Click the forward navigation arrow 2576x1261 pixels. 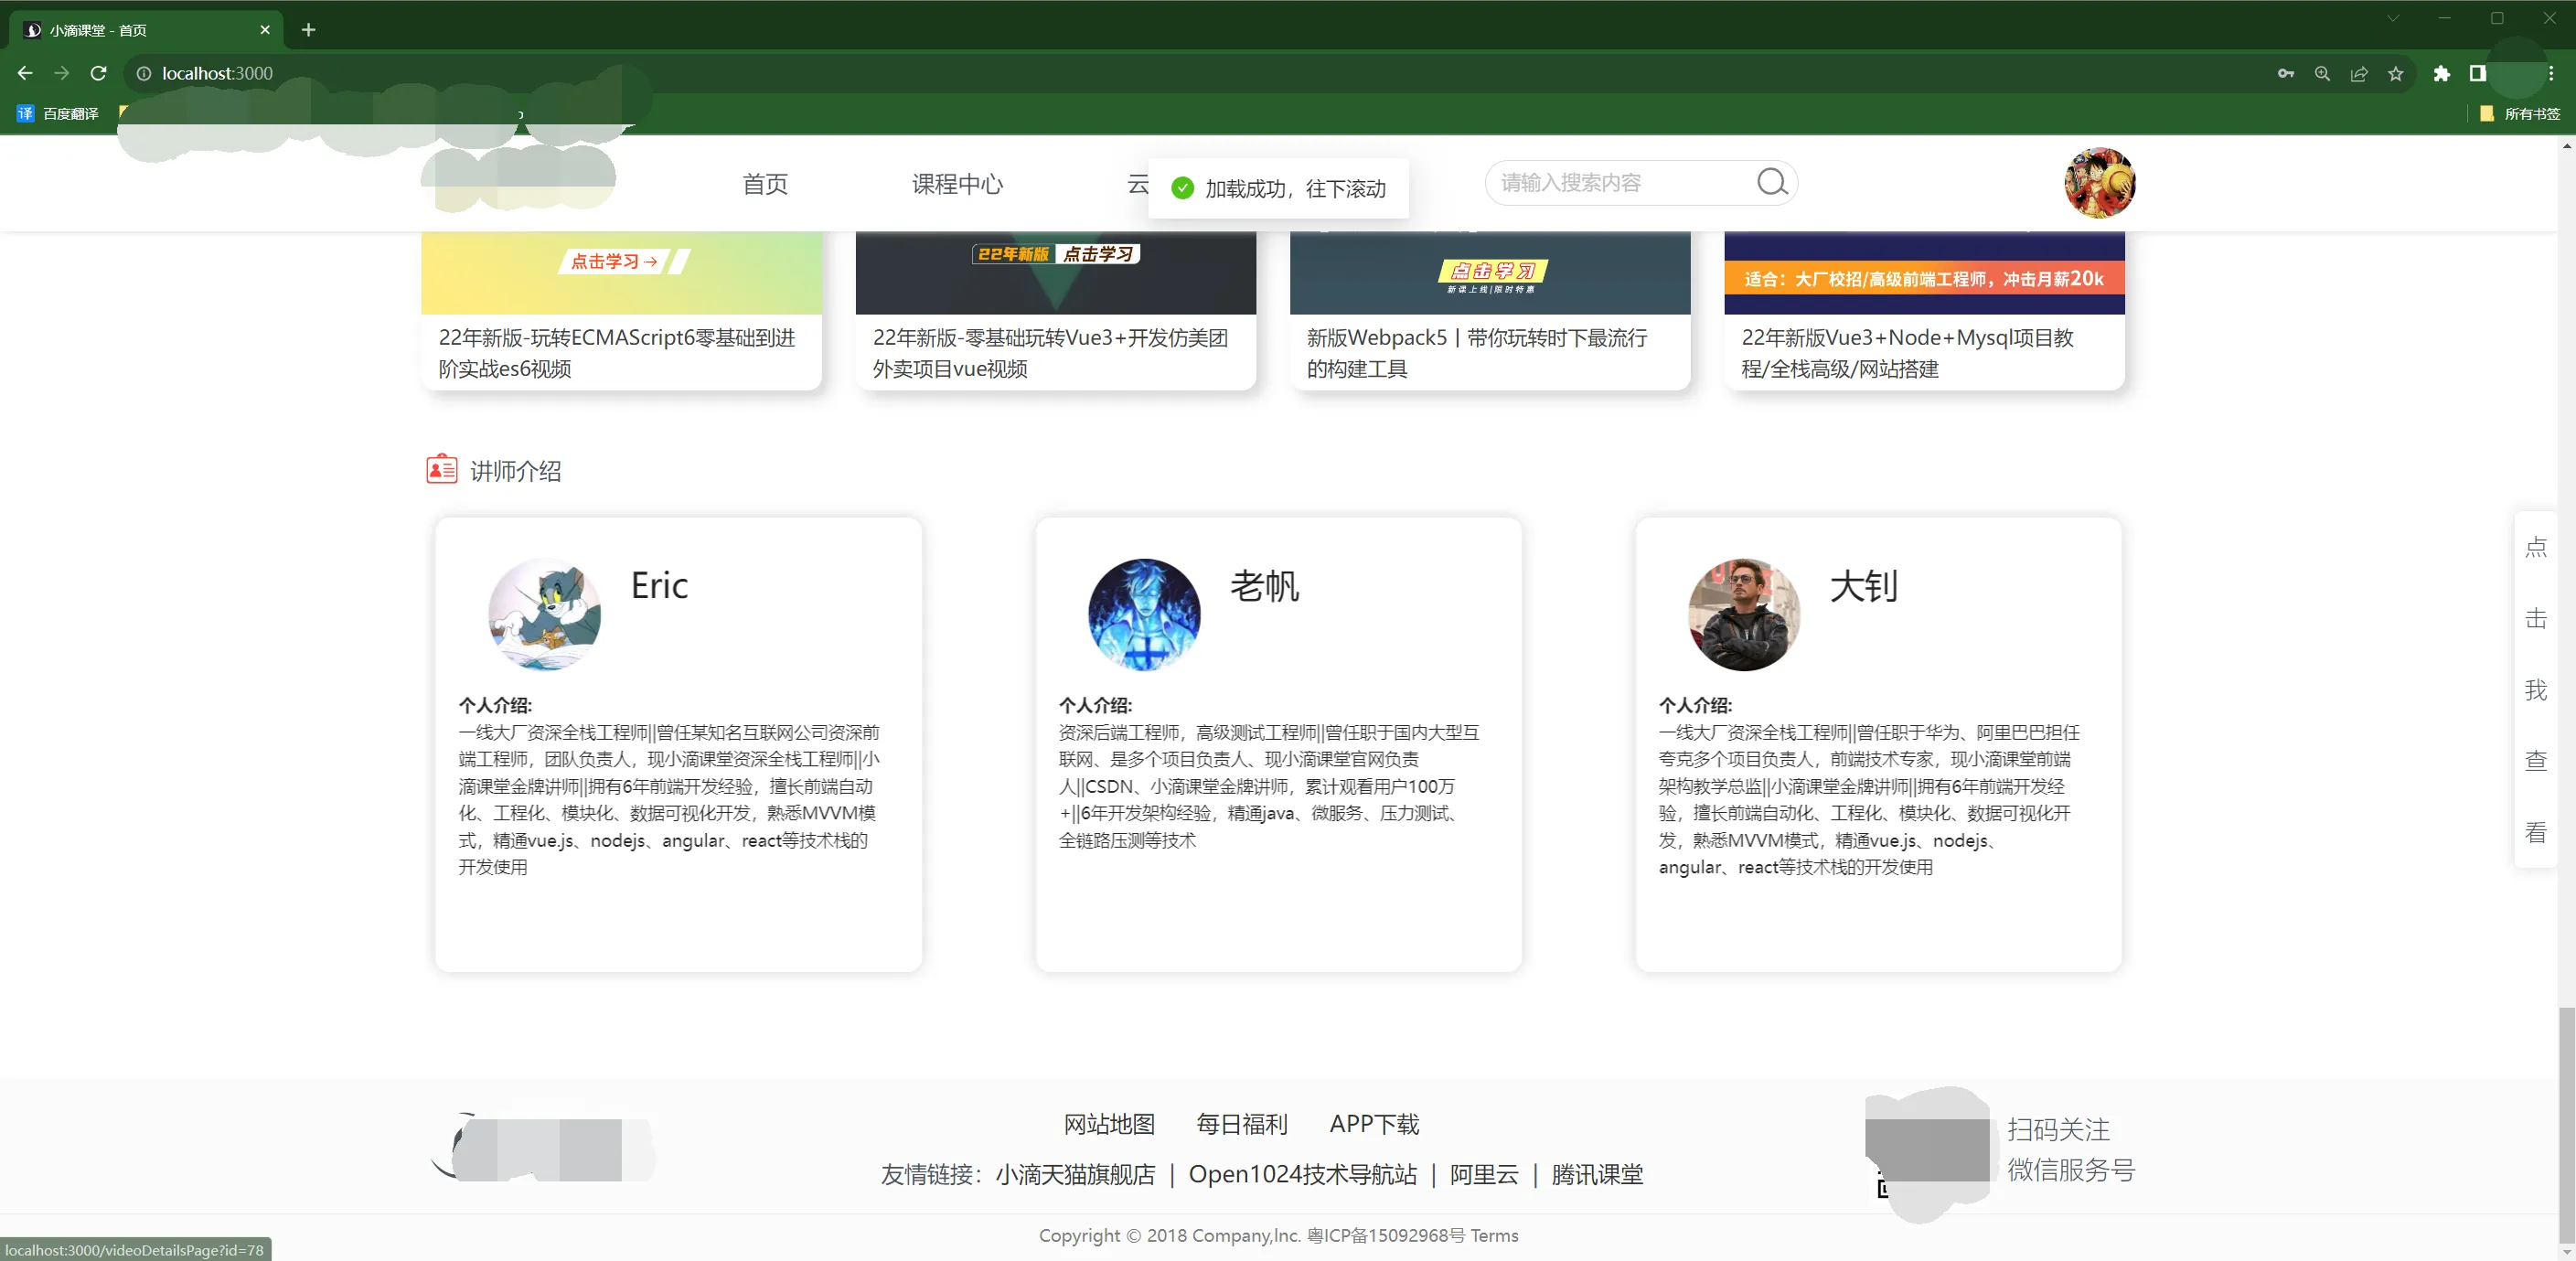[62, 73]
